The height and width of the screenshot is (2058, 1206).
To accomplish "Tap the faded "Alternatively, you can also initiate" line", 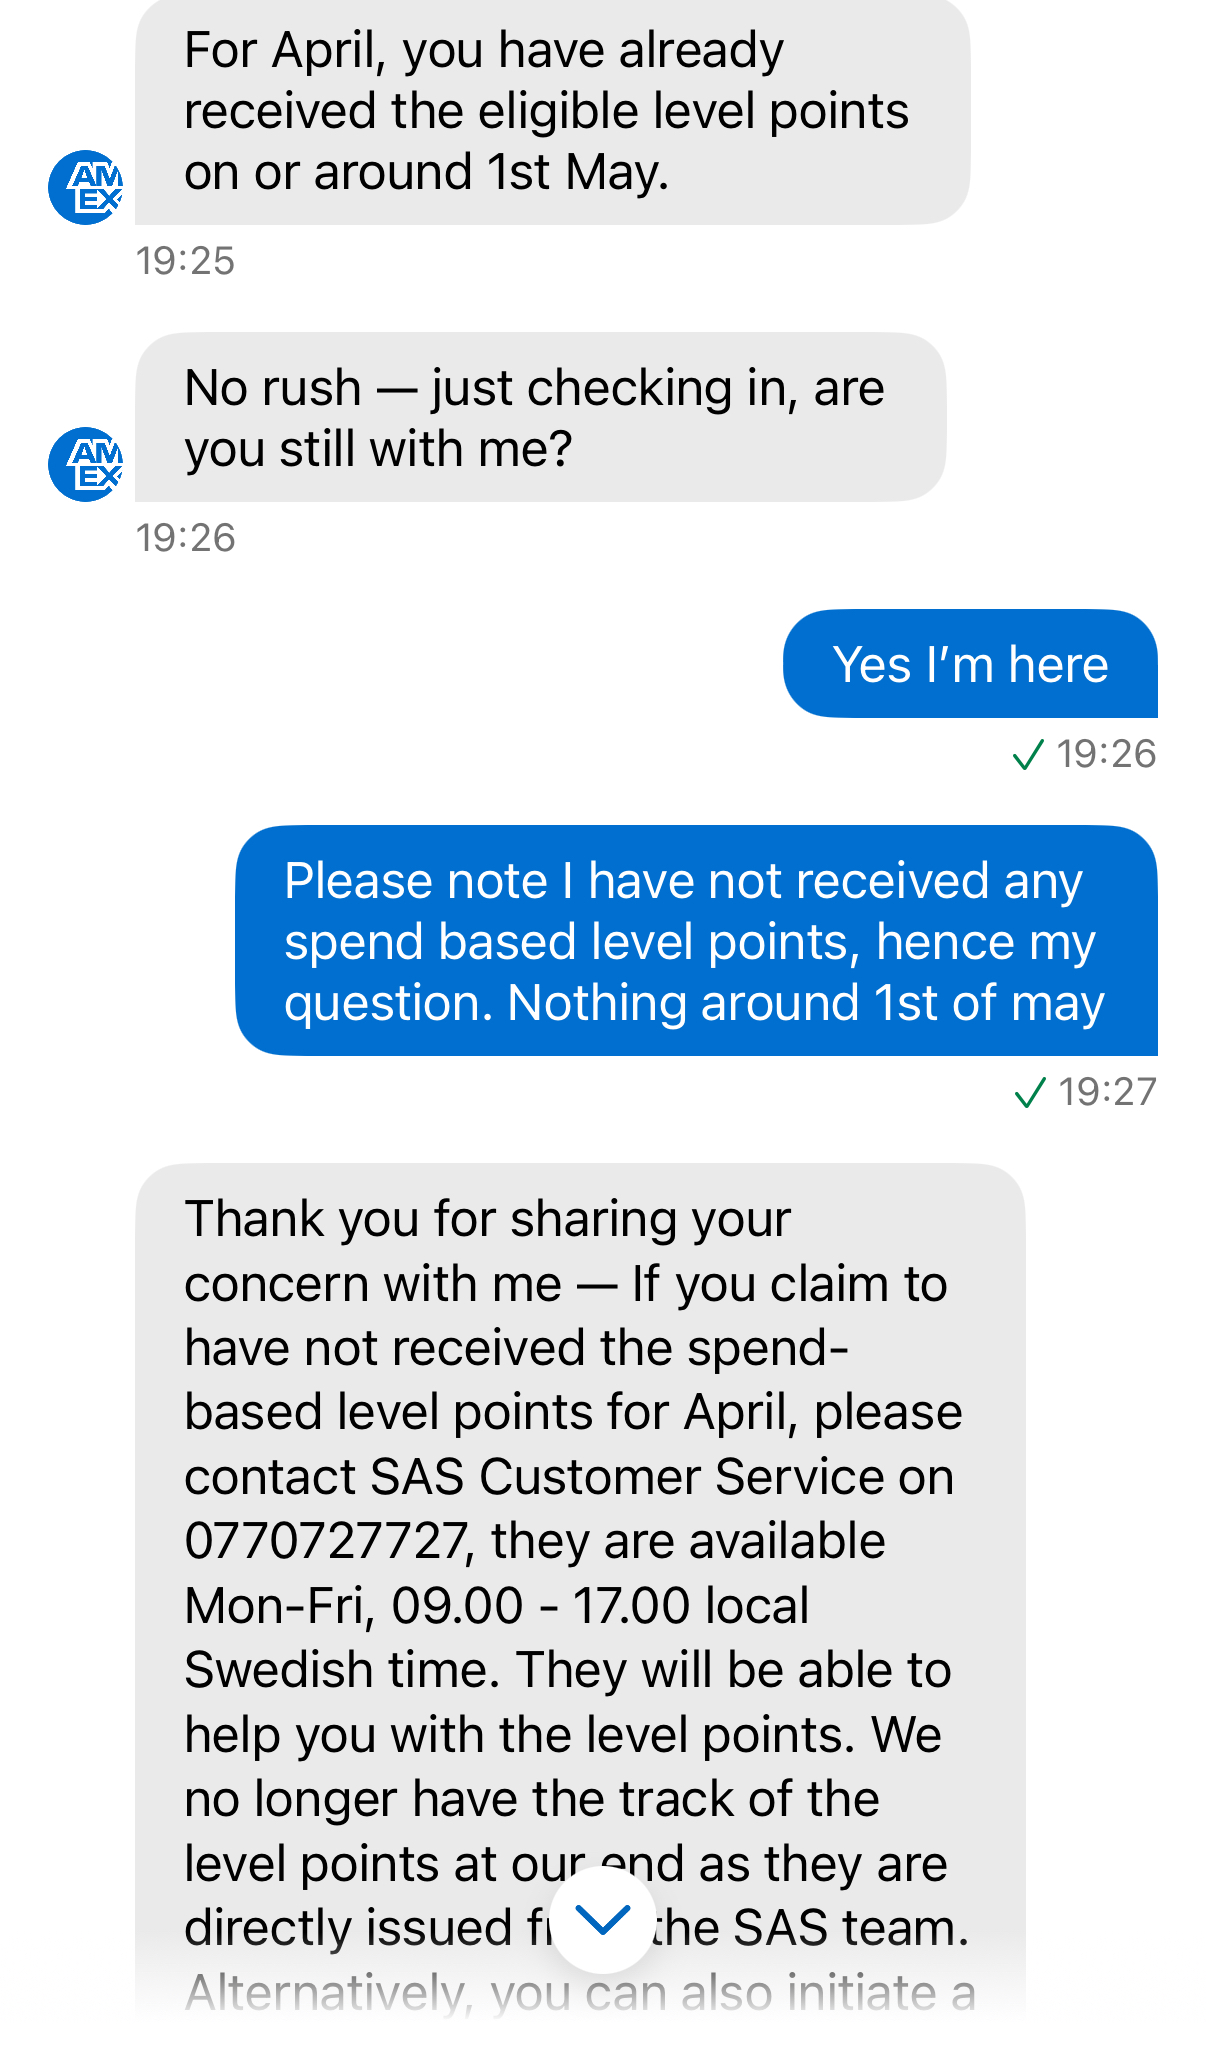I will [580, 1992].
